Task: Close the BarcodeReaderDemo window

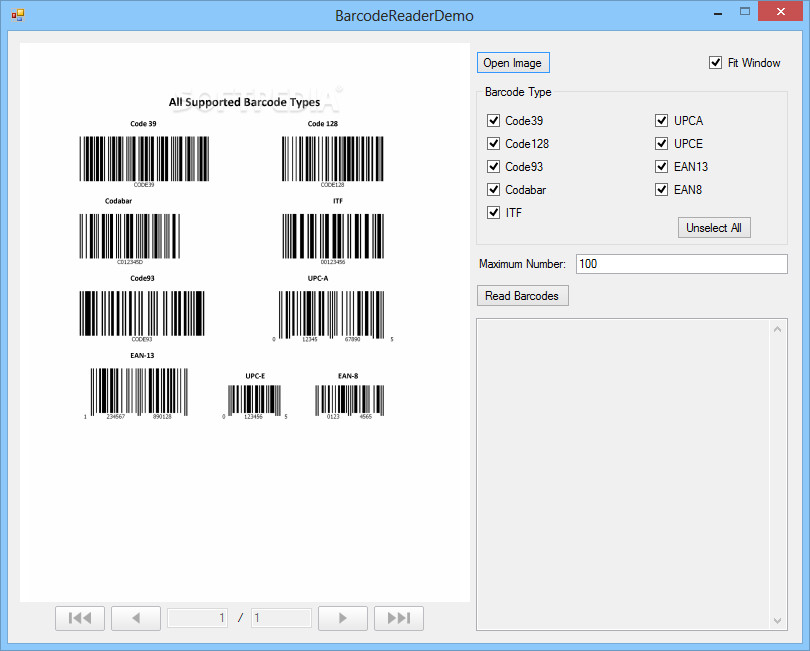Action: click(781, 11)
